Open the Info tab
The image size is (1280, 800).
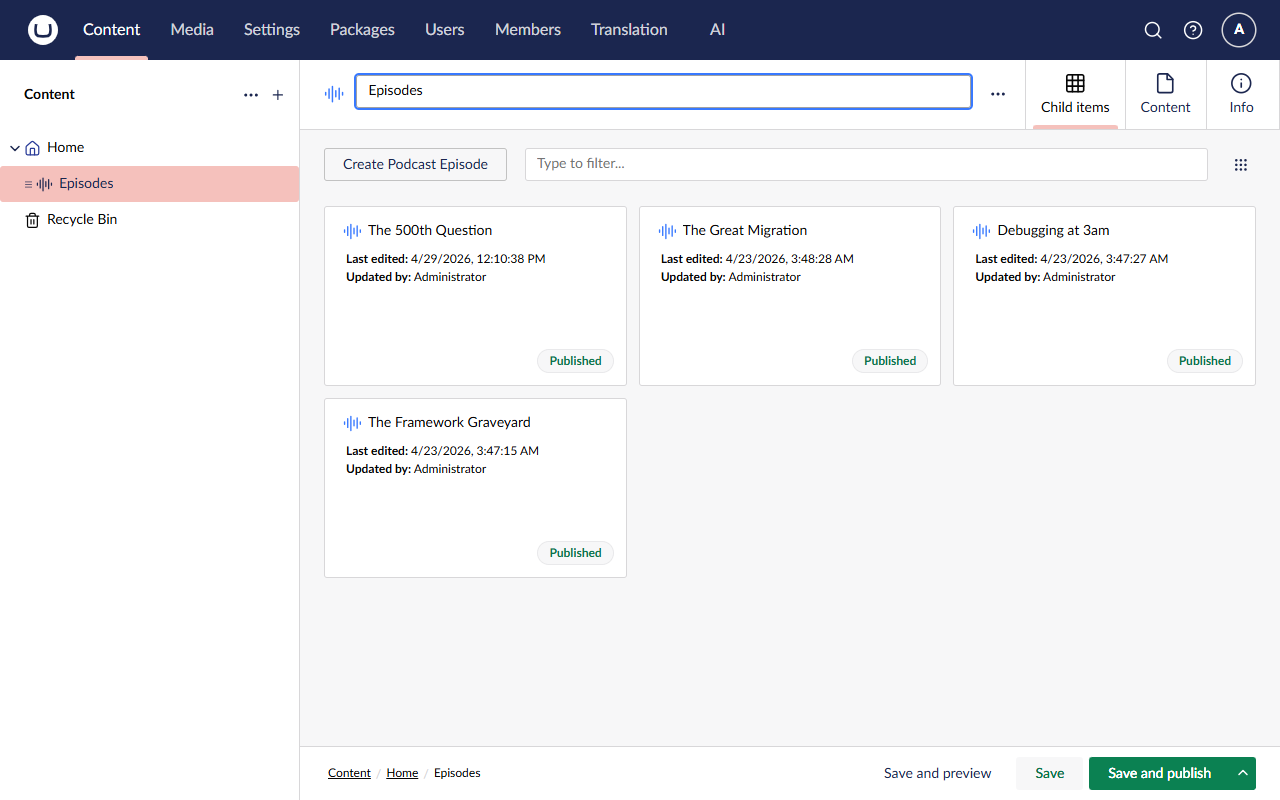(x=1242, y=95)
